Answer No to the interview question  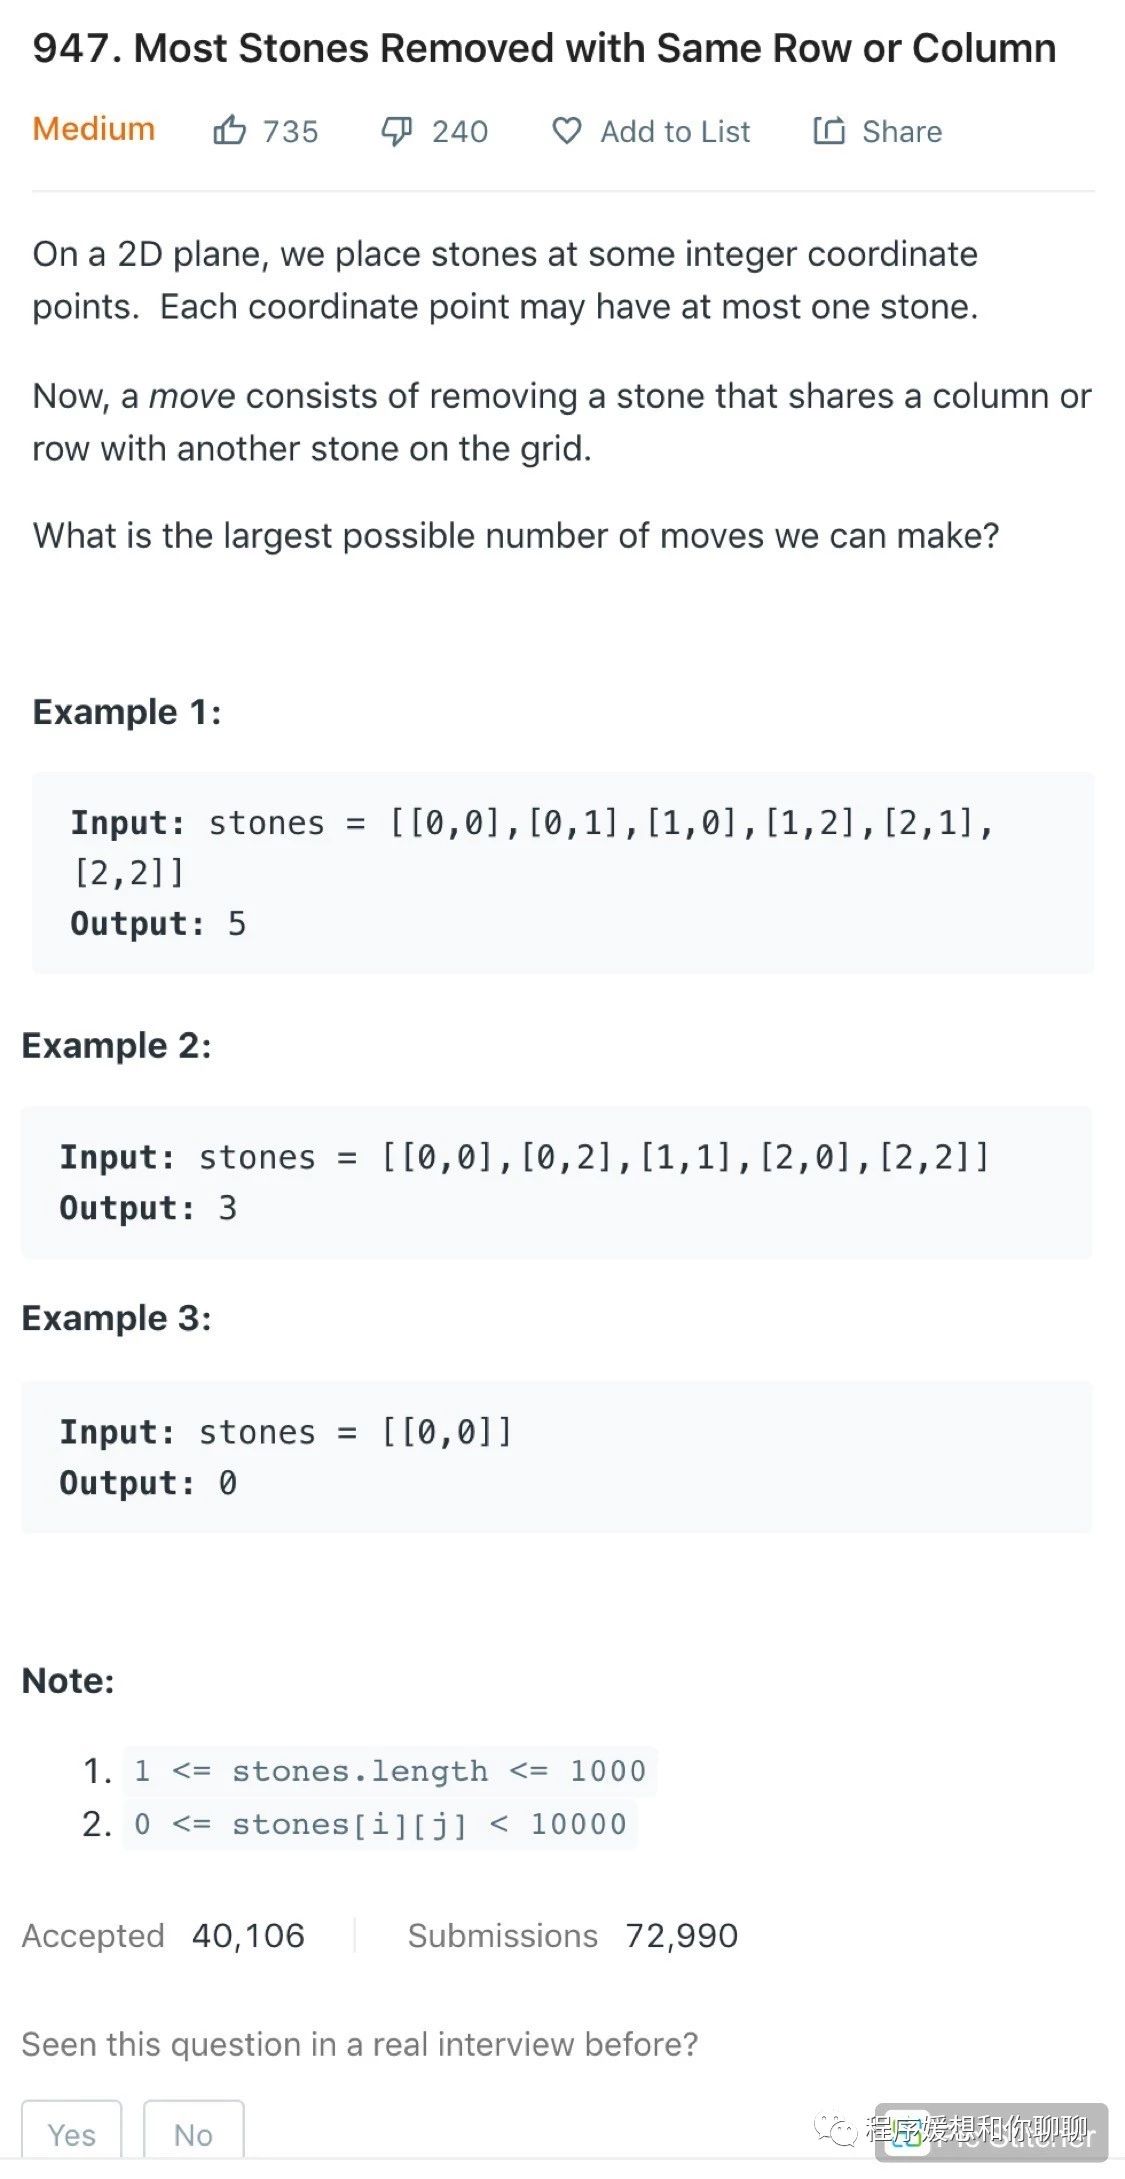193,2134
